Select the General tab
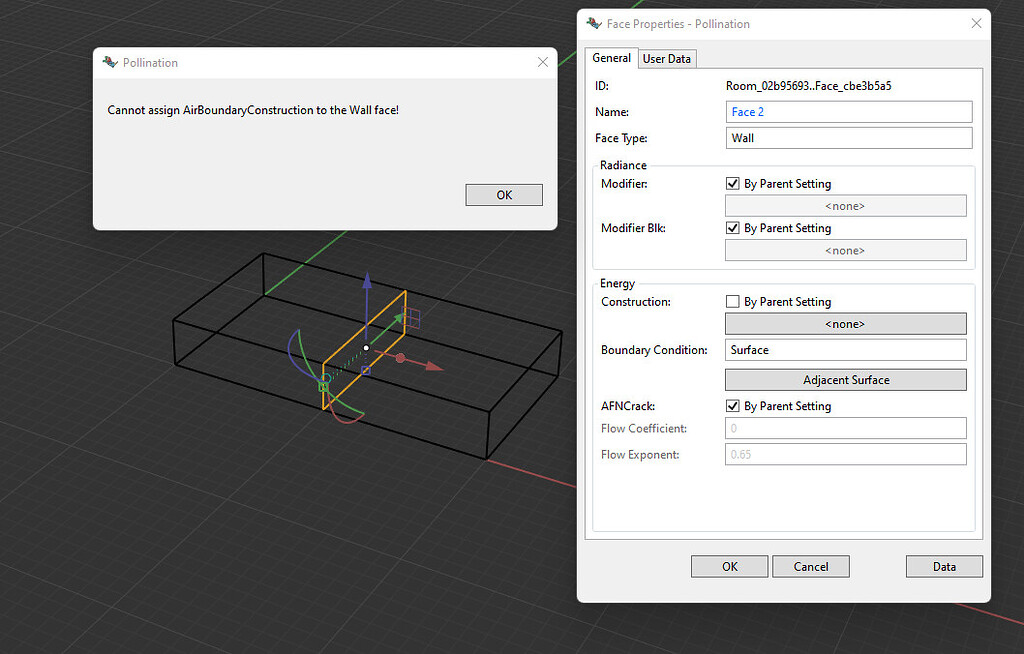1024x654 pixels. (611, 58)
